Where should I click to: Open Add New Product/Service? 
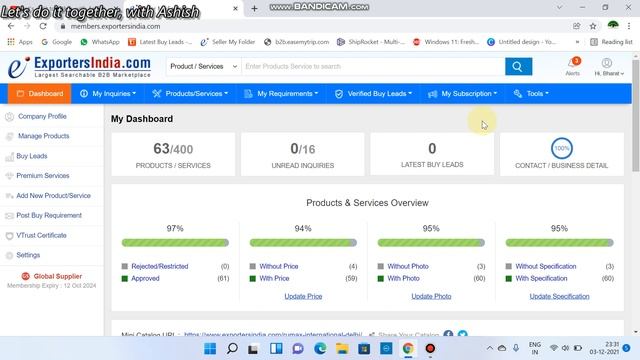click(53, 196)
